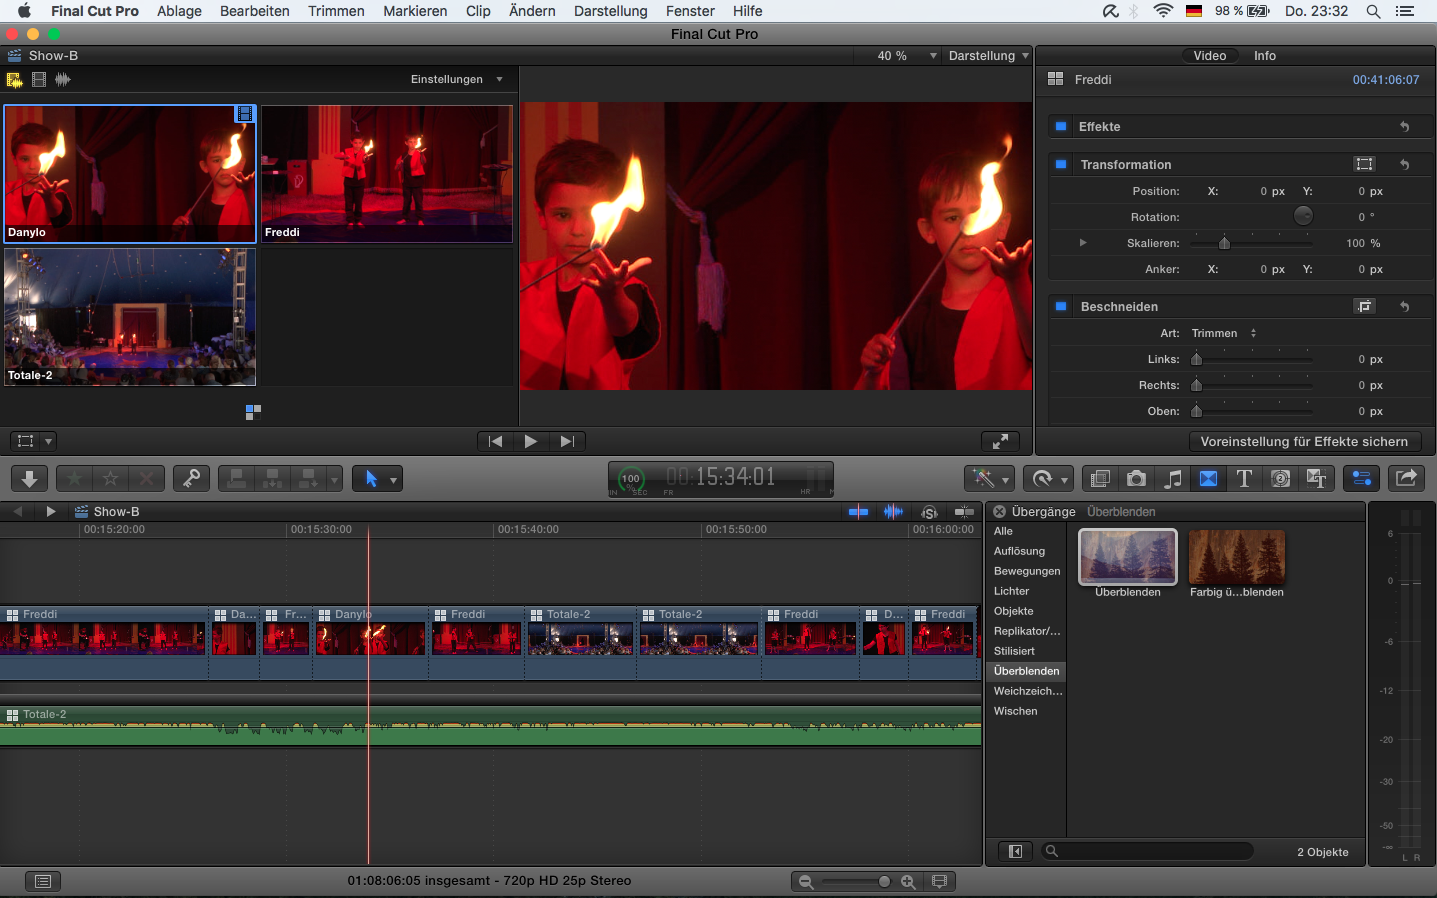1437x898 pixels.
Task: Switch to the Video inspector tab
Action: 1209,56
